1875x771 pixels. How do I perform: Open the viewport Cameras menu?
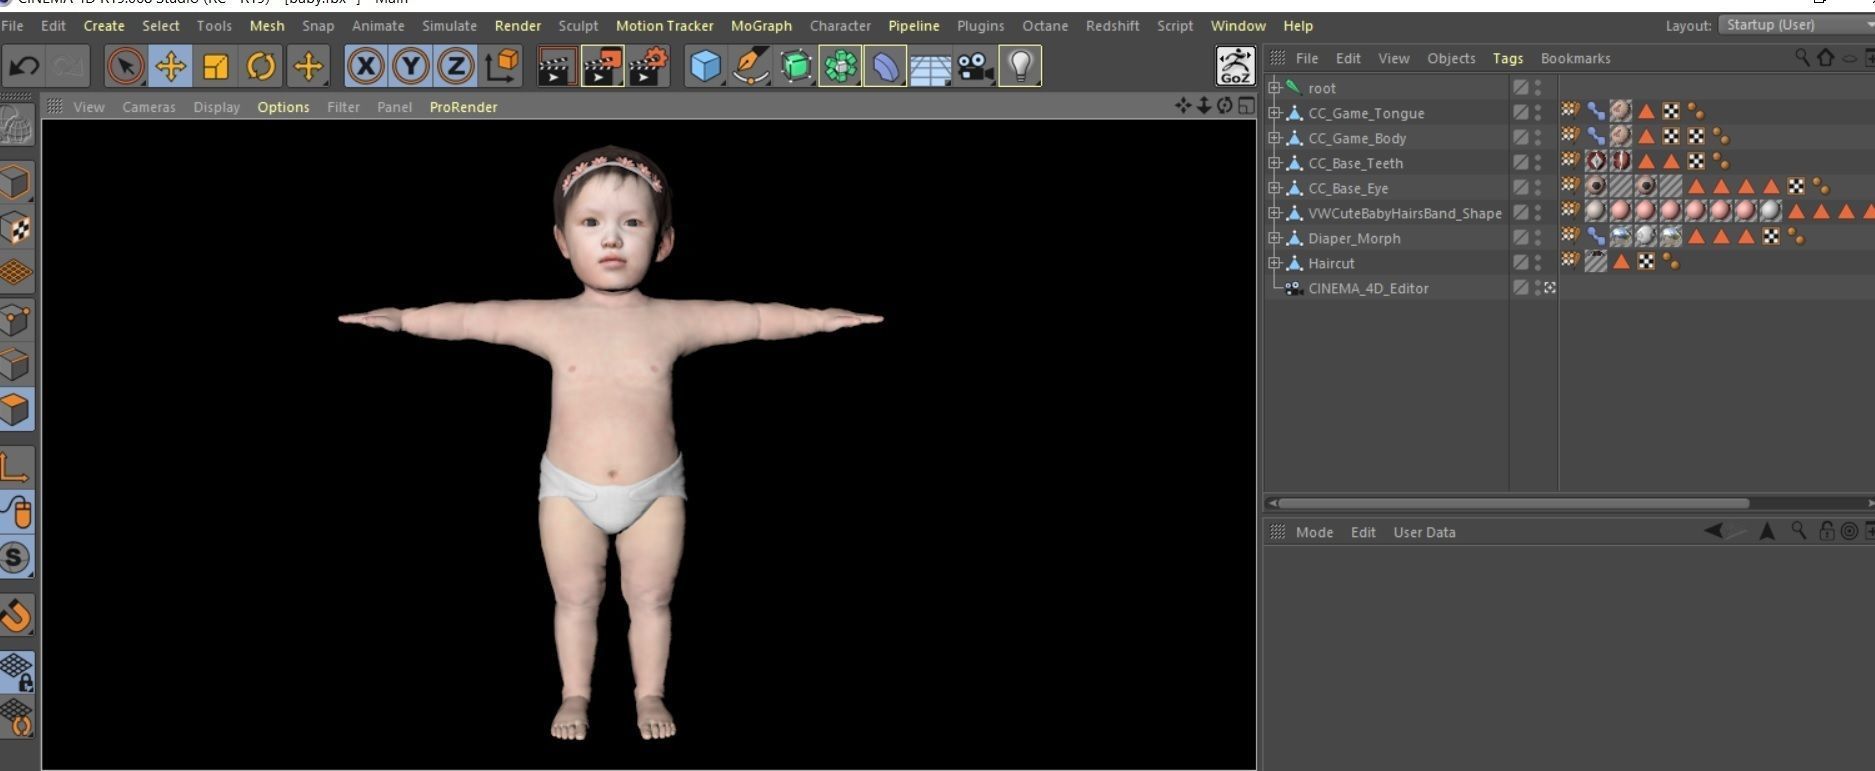[149, 107]
